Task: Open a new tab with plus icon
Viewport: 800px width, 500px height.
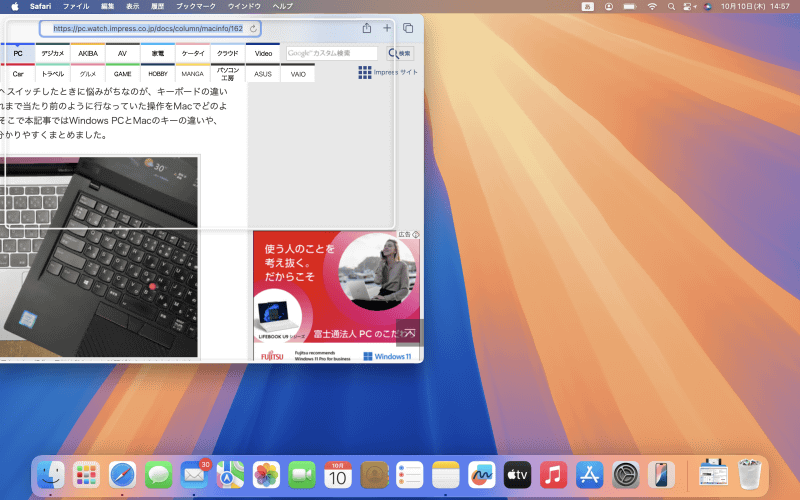Action: coord(387,28)
